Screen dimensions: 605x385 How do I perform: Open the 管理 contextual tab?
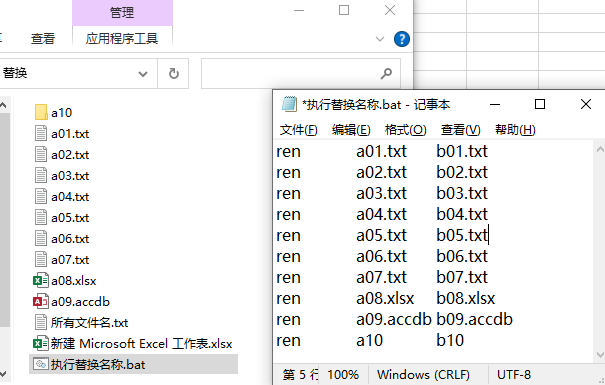122,13
